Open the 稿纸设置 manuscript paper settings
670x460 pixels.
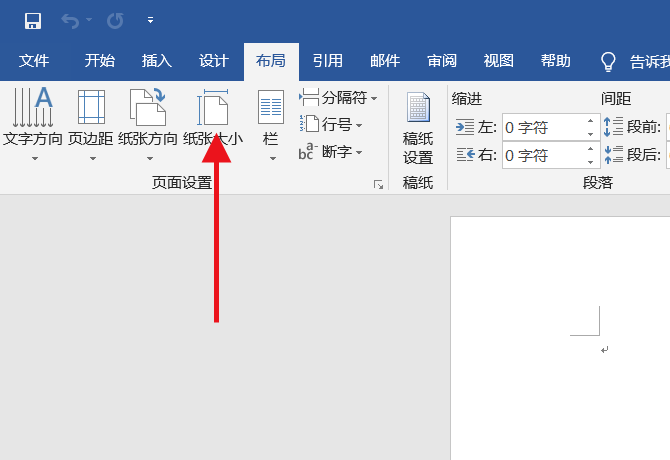[x=418, y=128]
